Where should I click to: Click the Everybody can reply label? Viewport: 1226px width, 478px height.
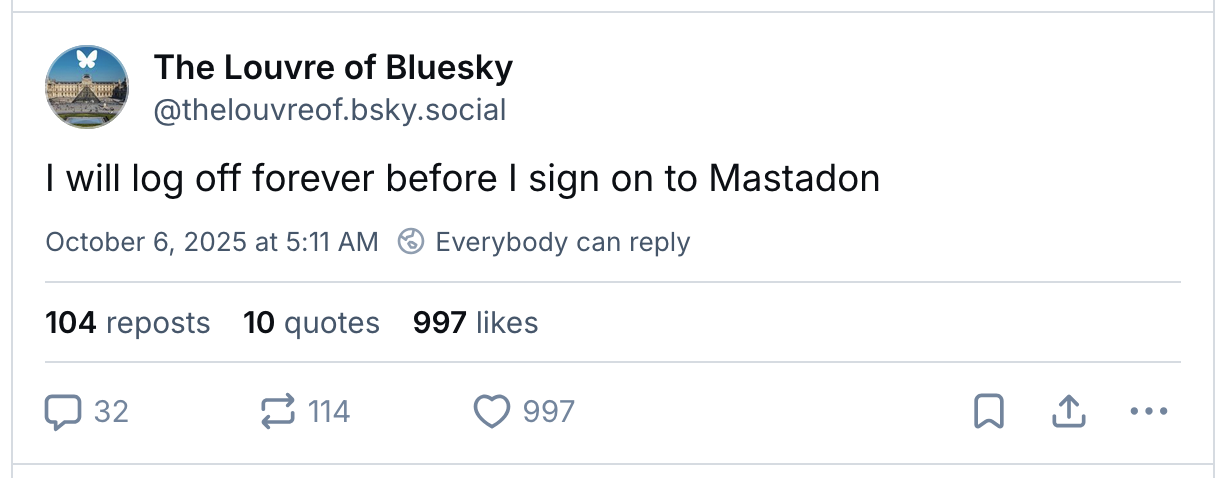562,242
